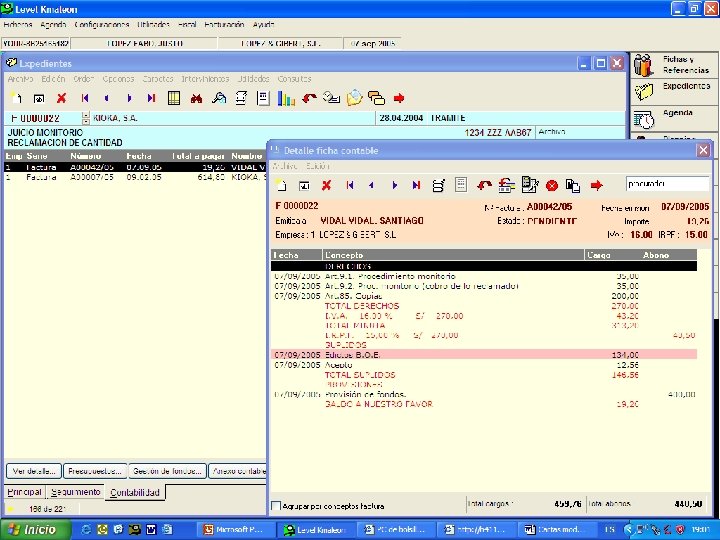Click the binoculars search icon in Expedientes toolbar

tap(197, 98)
